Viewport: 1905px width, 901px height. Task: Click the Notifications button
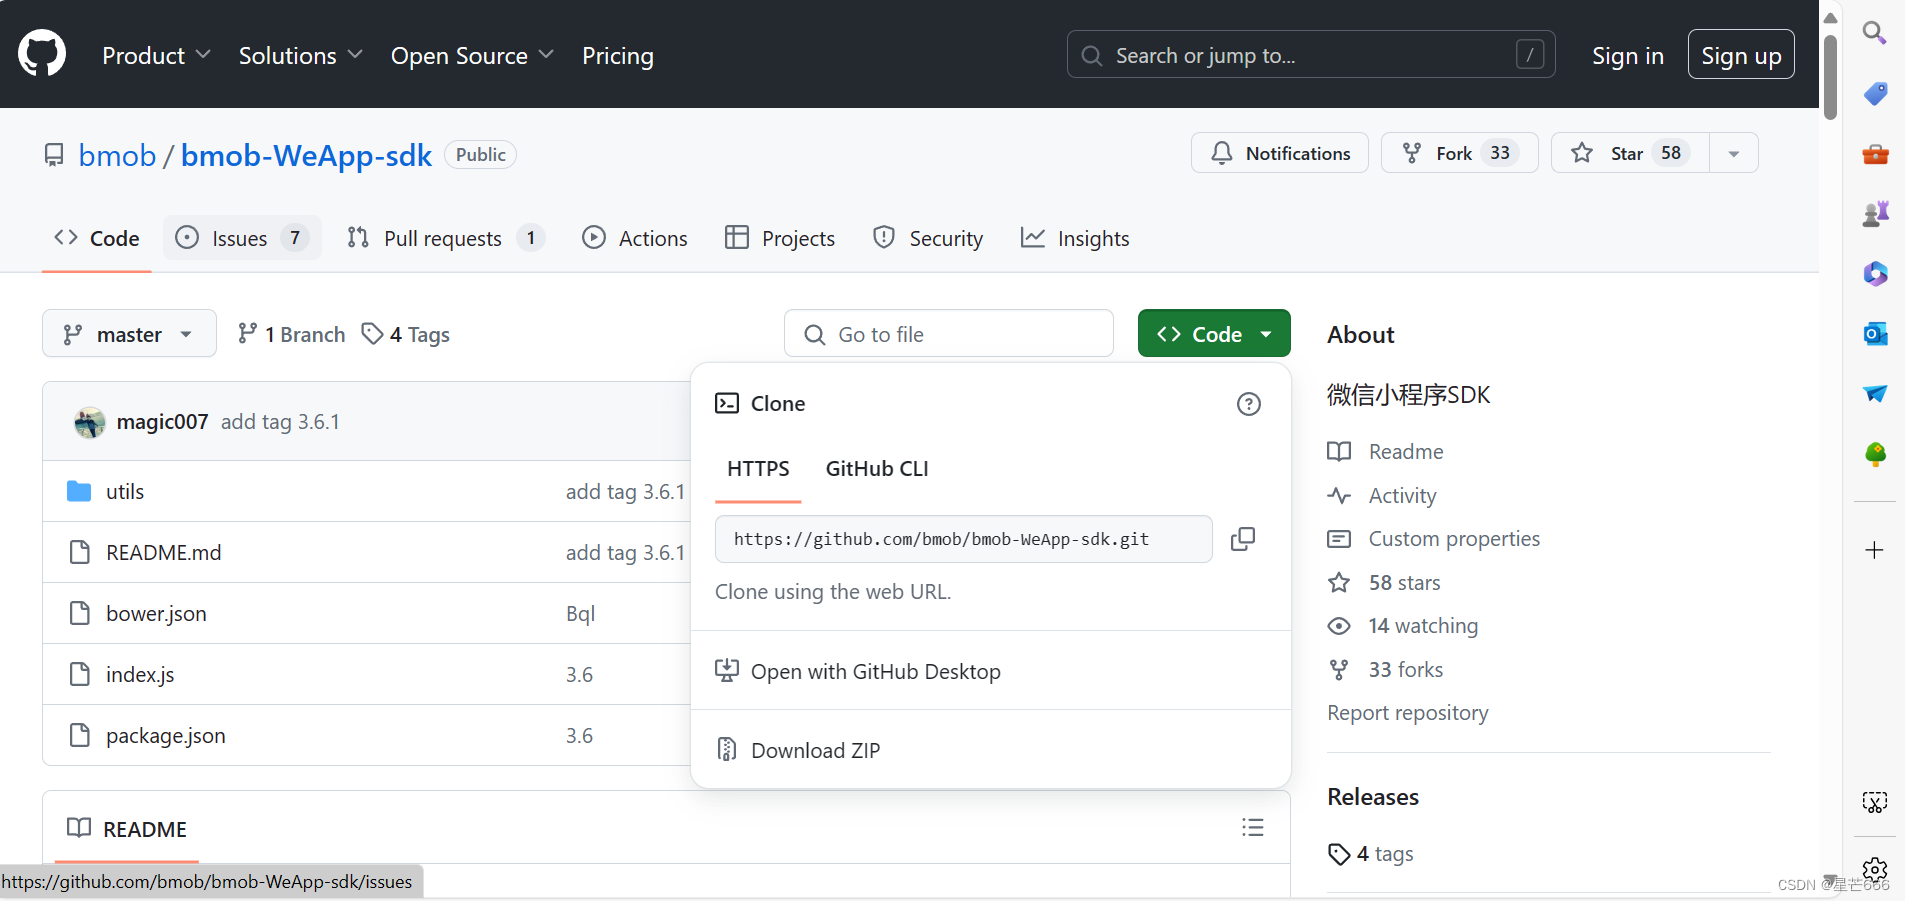(x=1280, y=153)
